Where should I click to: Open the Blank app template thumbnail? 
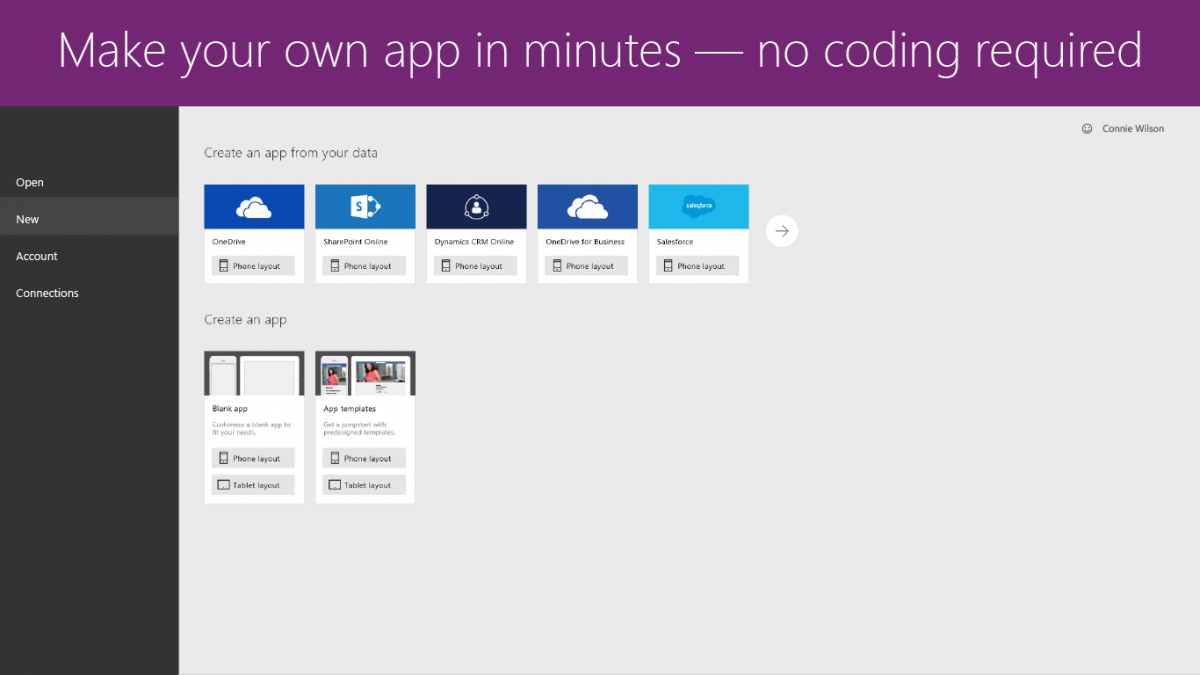254,374
